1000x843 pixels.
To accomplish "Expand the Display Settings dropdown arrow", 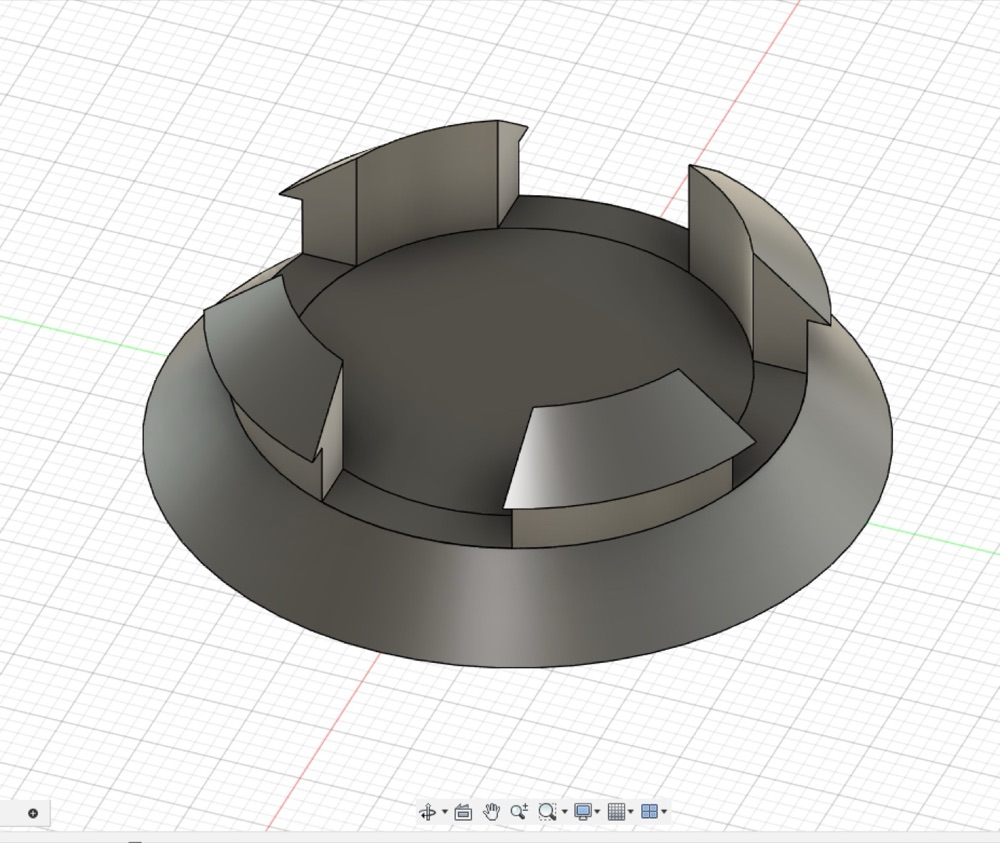I will [597, 812].
